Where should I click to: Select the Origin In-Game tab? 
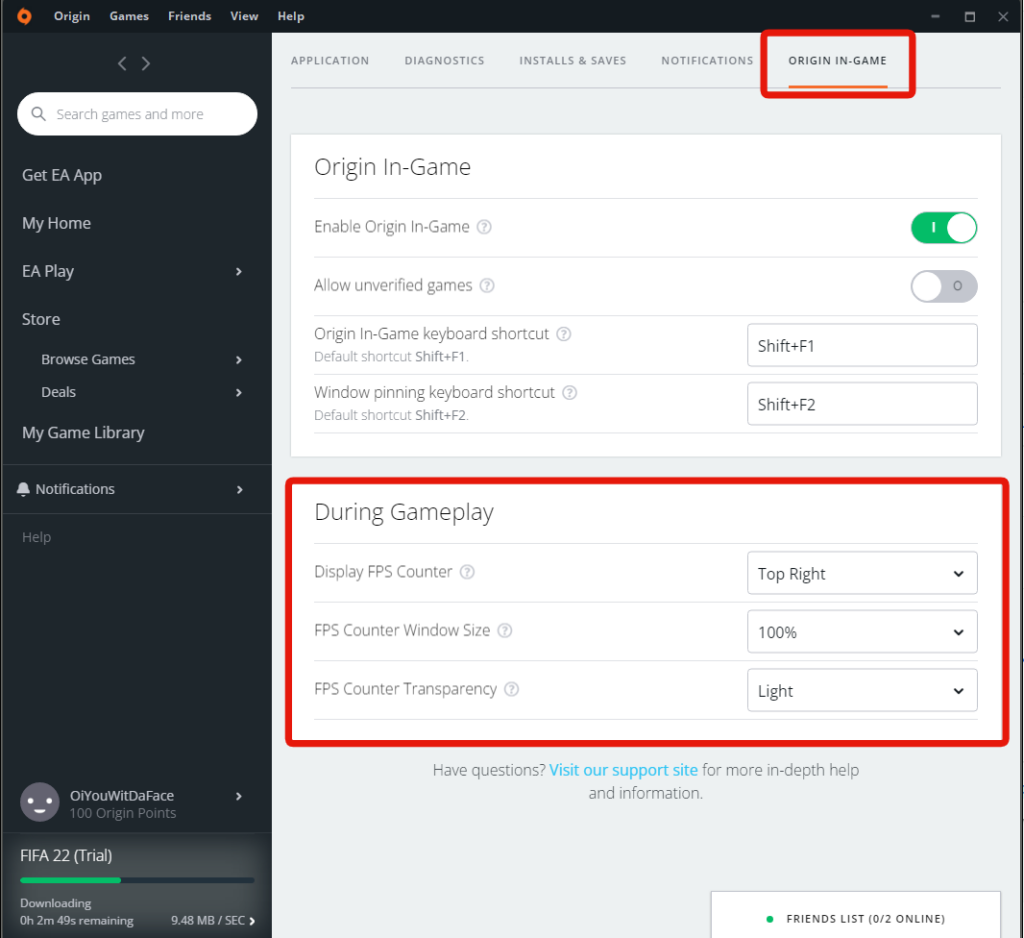[837, 61]
